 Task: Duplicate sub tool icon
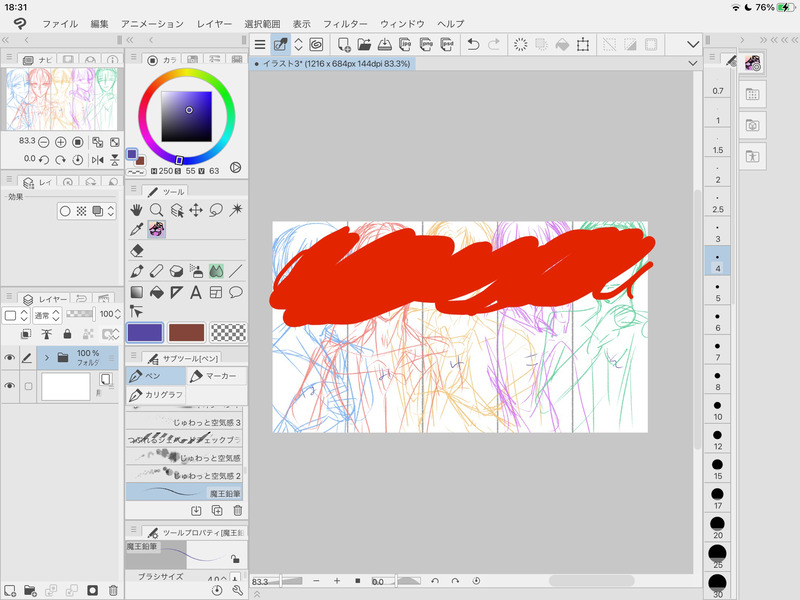coord(217,510)
